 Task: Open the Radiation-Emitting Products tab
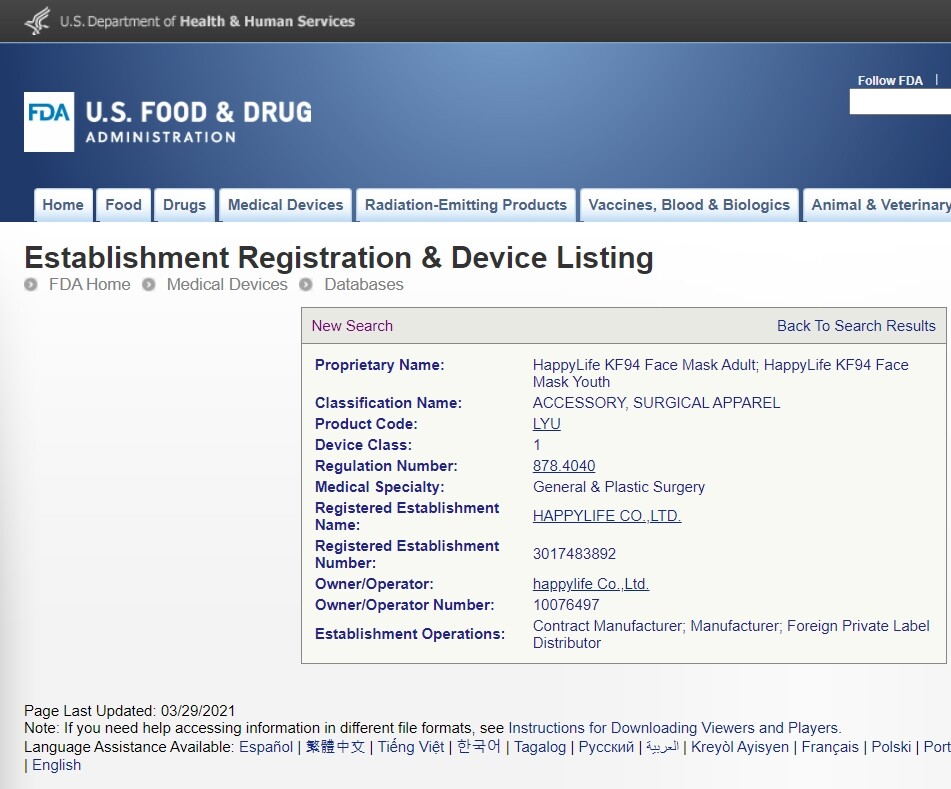(x=466, y=205)
